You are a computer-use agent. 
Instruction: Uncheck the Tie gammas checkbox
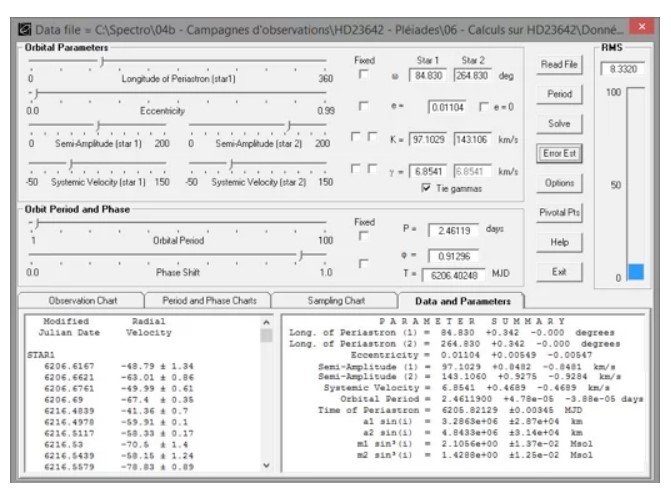[x=426, y=188]
